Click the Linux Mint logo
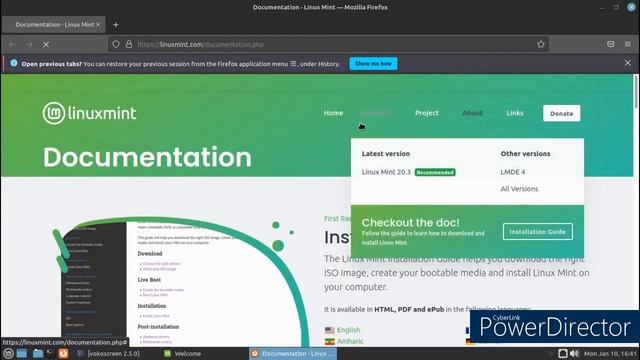The width and height of the screenshot is (640, 360). tap(89, 113)
